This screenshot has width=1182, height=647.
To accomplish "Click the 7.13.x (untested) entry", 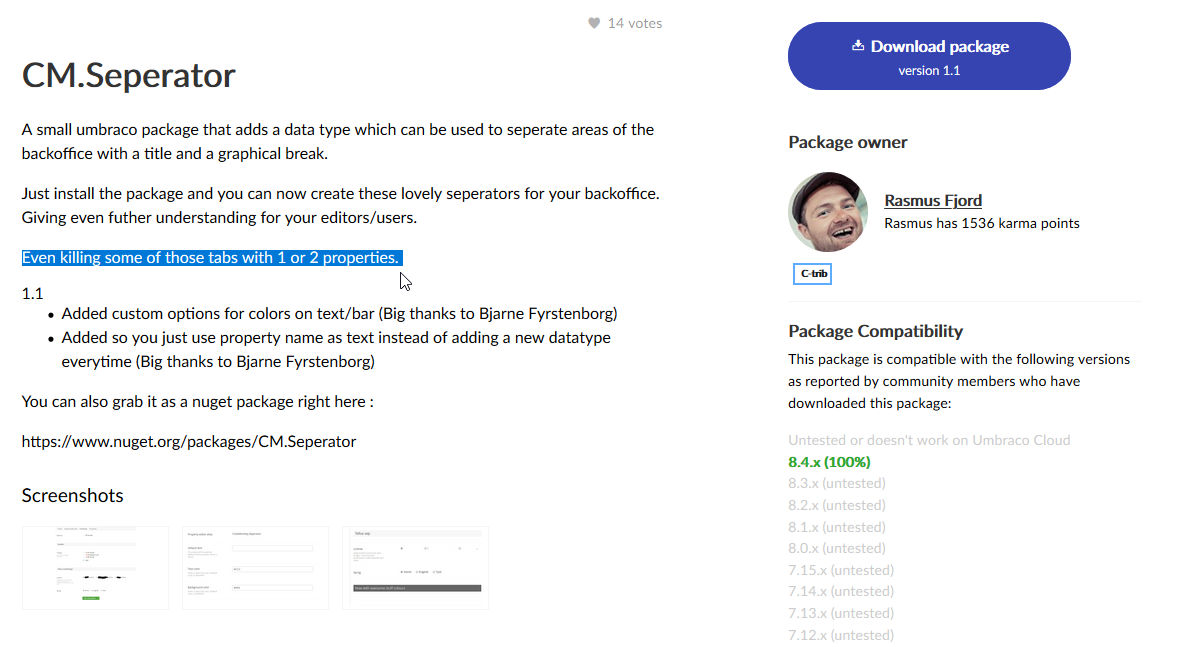I will (x=841, y=613).
